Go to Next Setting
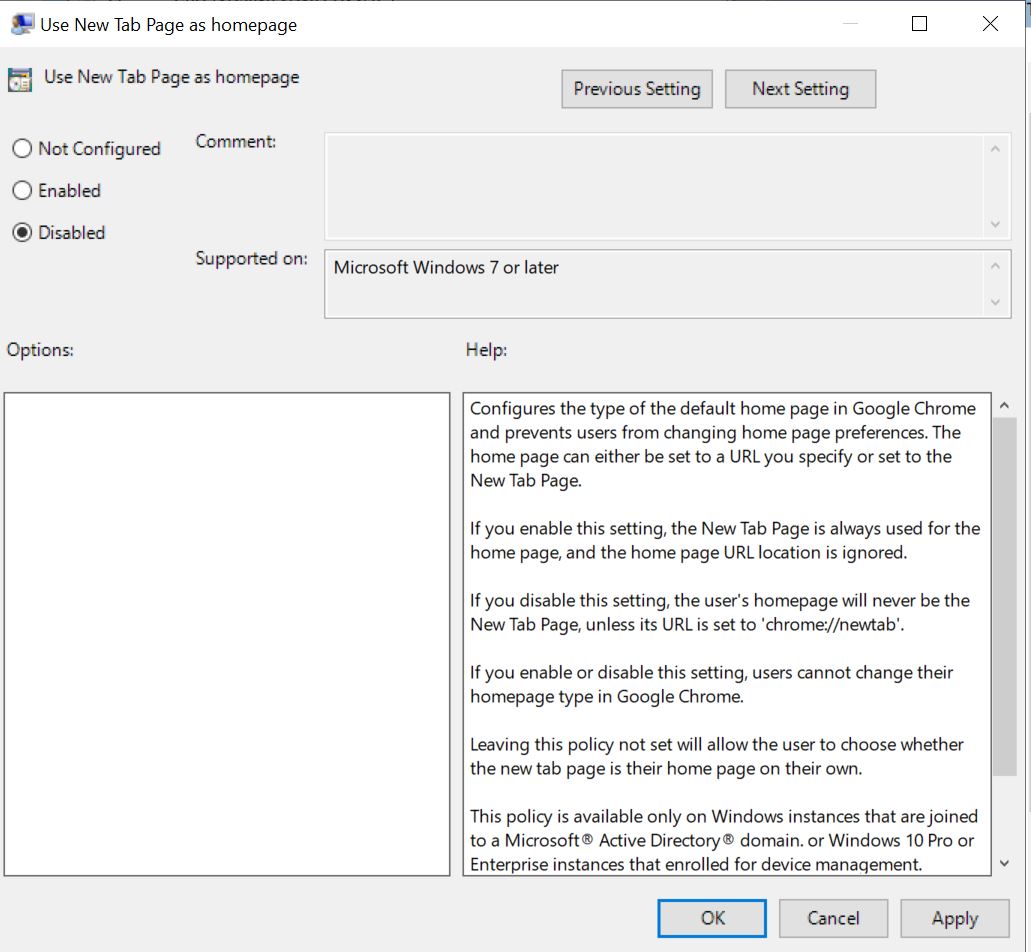This screenshot has height=952, width=1031. click(x=800, y=89)
